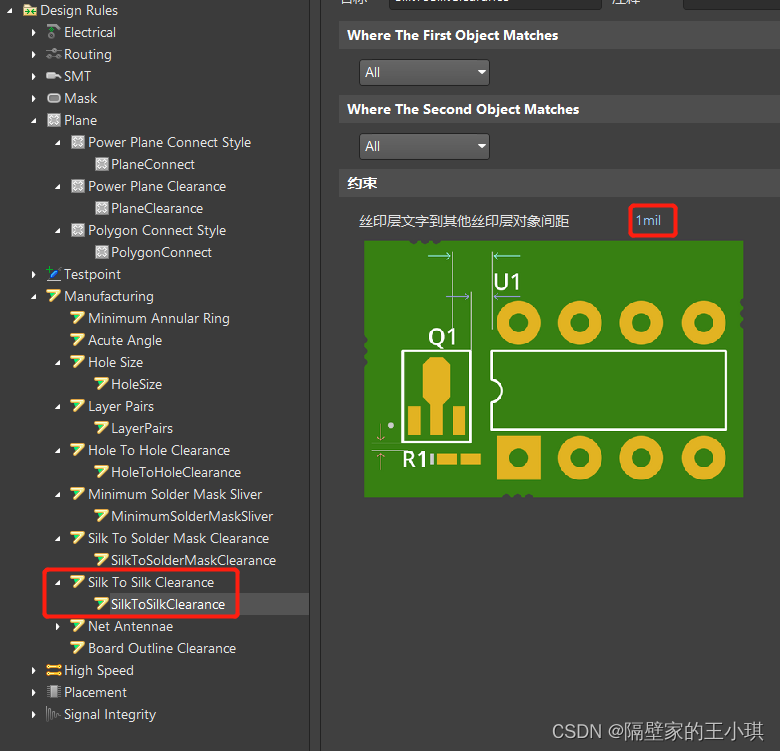
Task: Click the Net Antennae rule icon
Action: pos(78,626)
